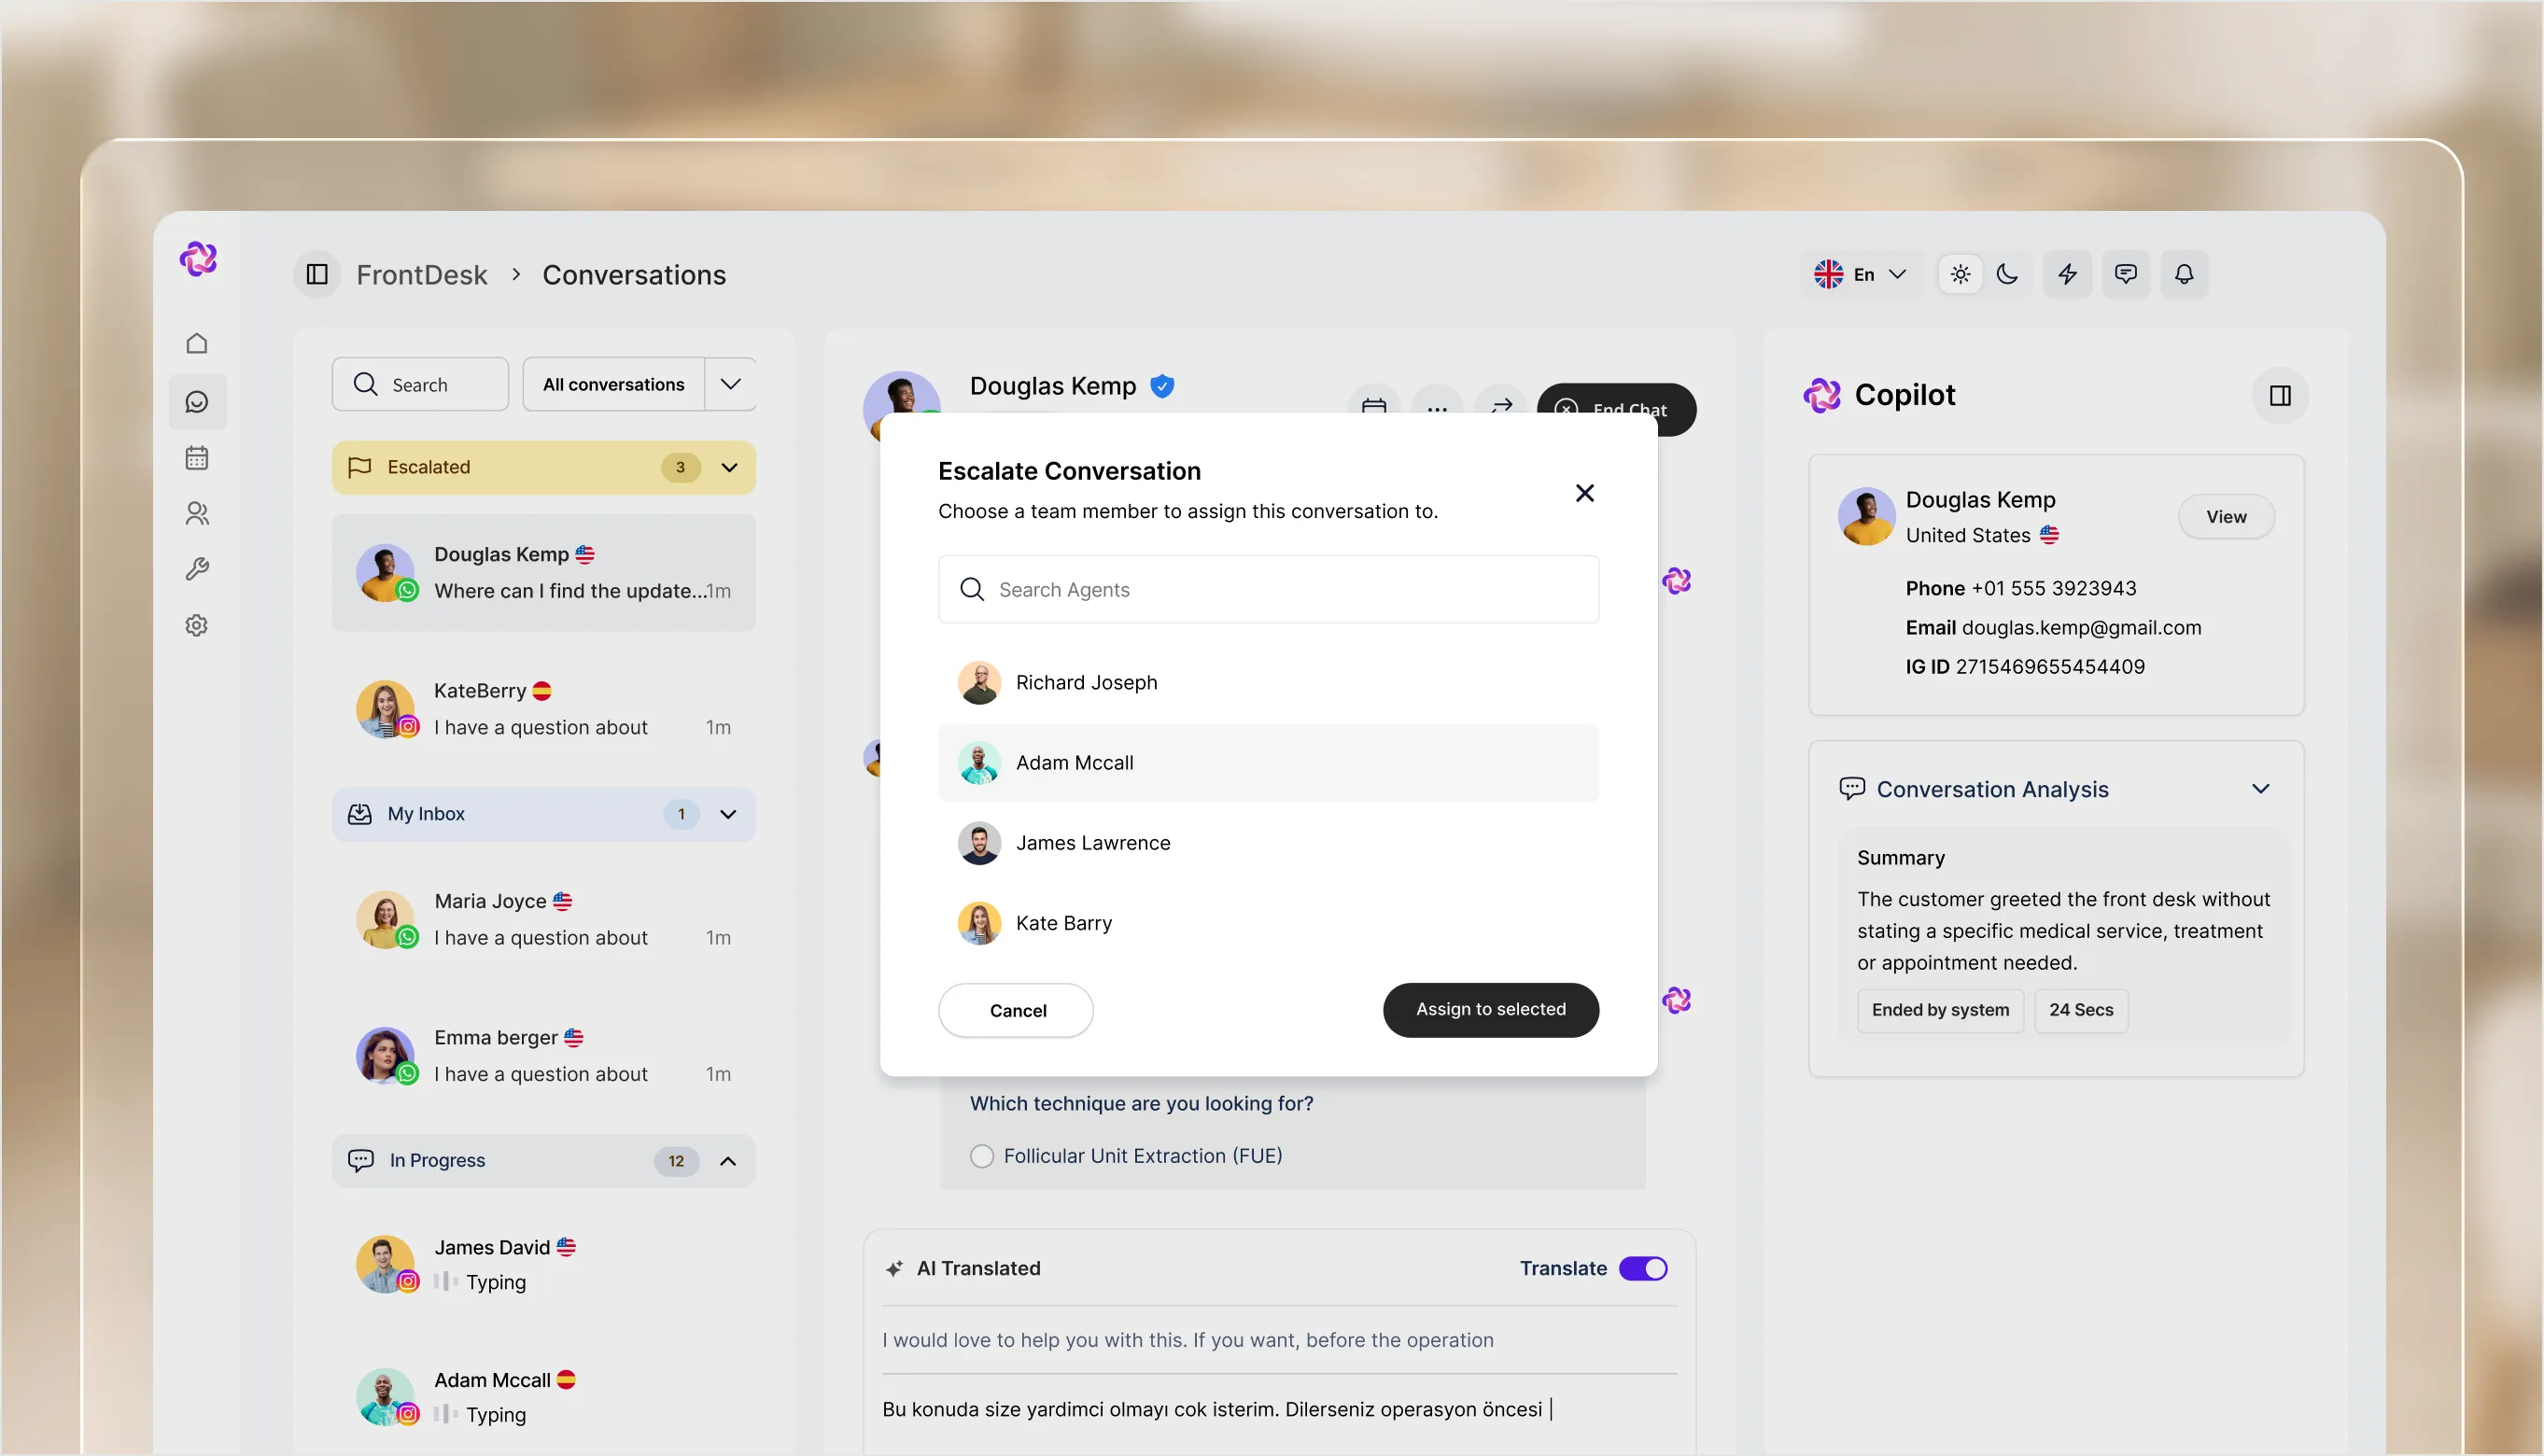Click the Turkish translation text box
This screenshot has height=1456, width=2544.
pos(1279,1409)
